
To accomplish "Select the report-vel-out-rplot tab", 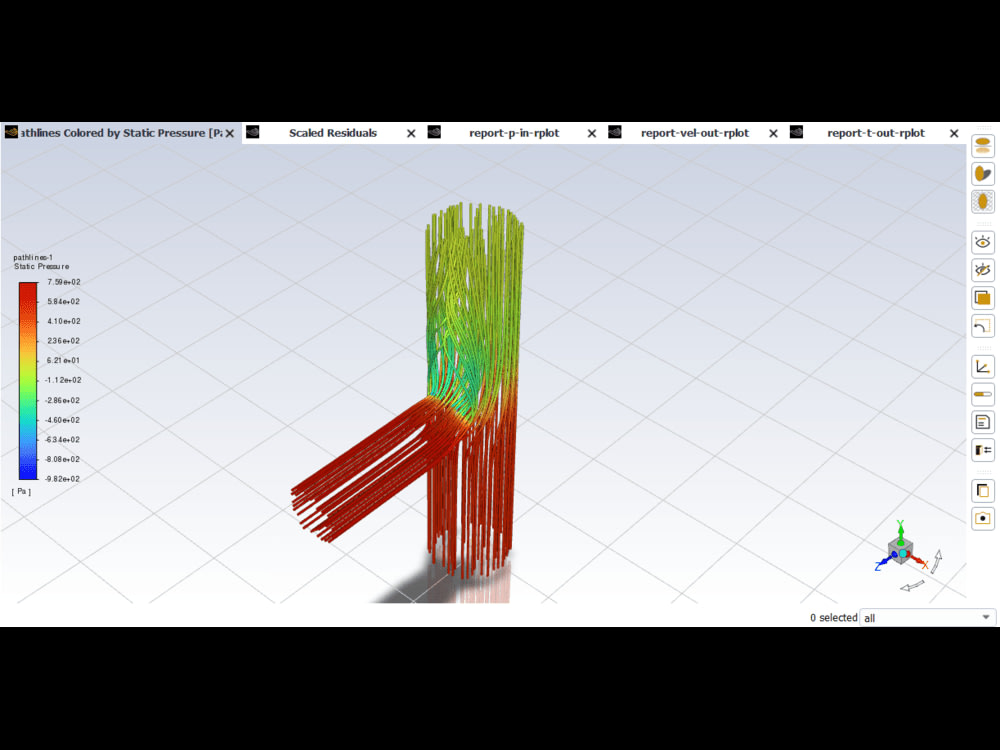I will (695, 132).
